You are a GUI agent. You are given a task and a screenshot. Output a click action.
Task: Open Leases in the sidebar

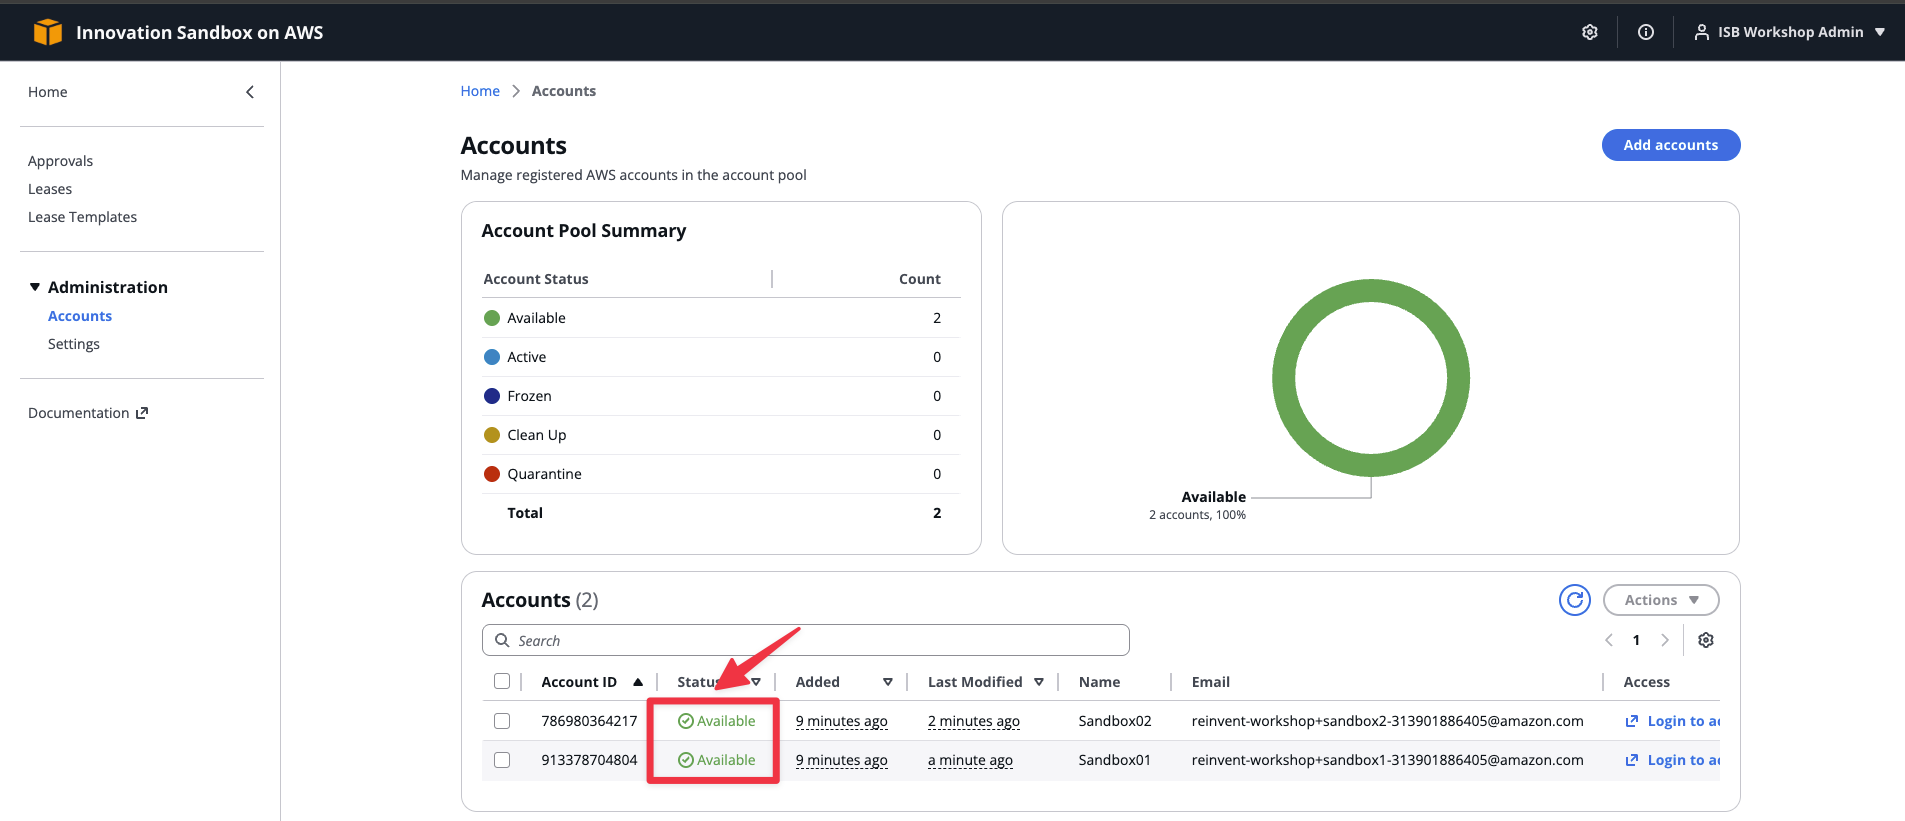(x=50, y=189)
